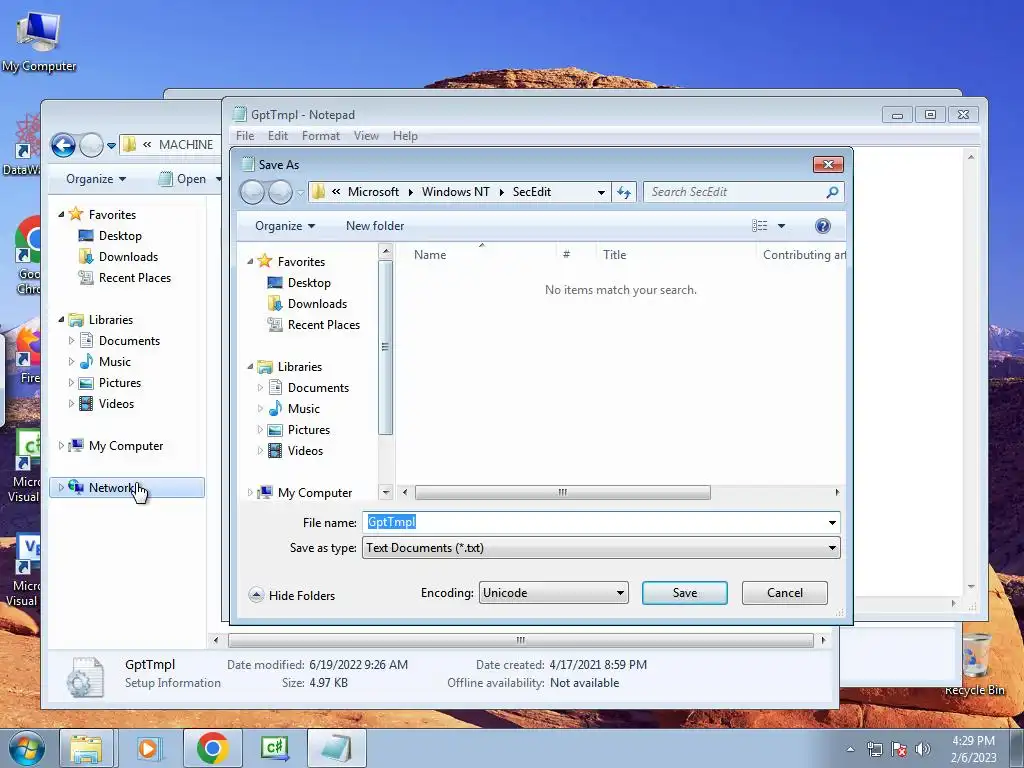This screenshot has height=768, width=1024.
Task: Open Notepad File menu
Action: pyautogui.click(x=245, y=136)
